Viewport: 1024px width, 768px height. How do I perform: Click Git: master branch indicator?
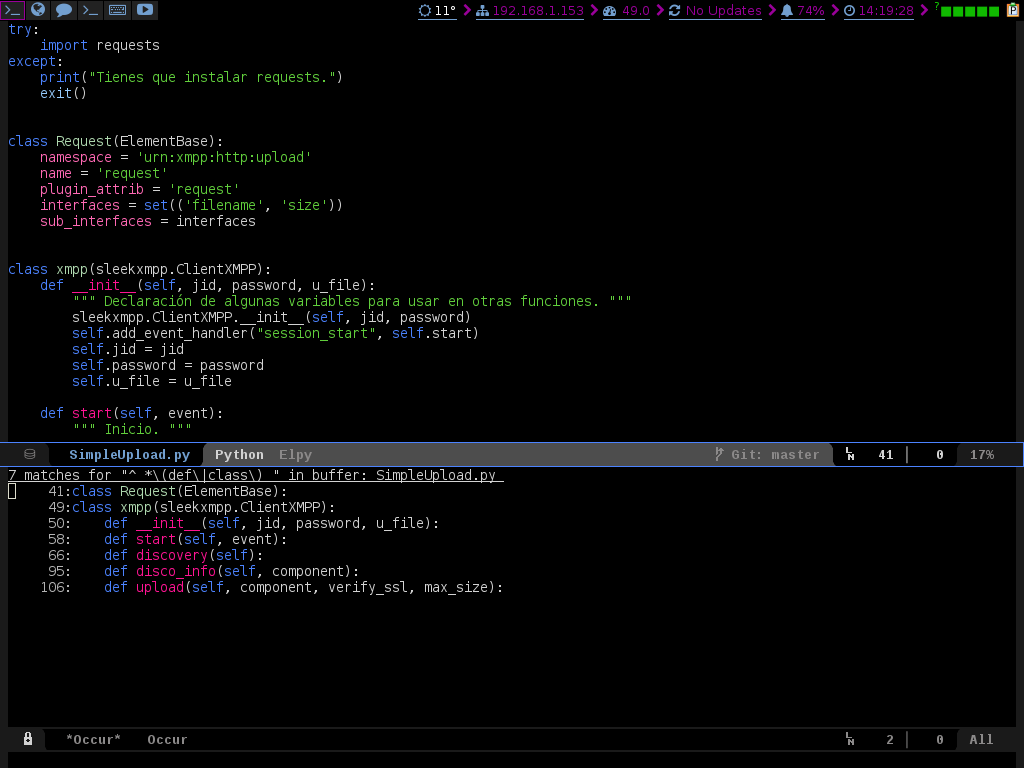pyautogui.click(x=775, y=455)
